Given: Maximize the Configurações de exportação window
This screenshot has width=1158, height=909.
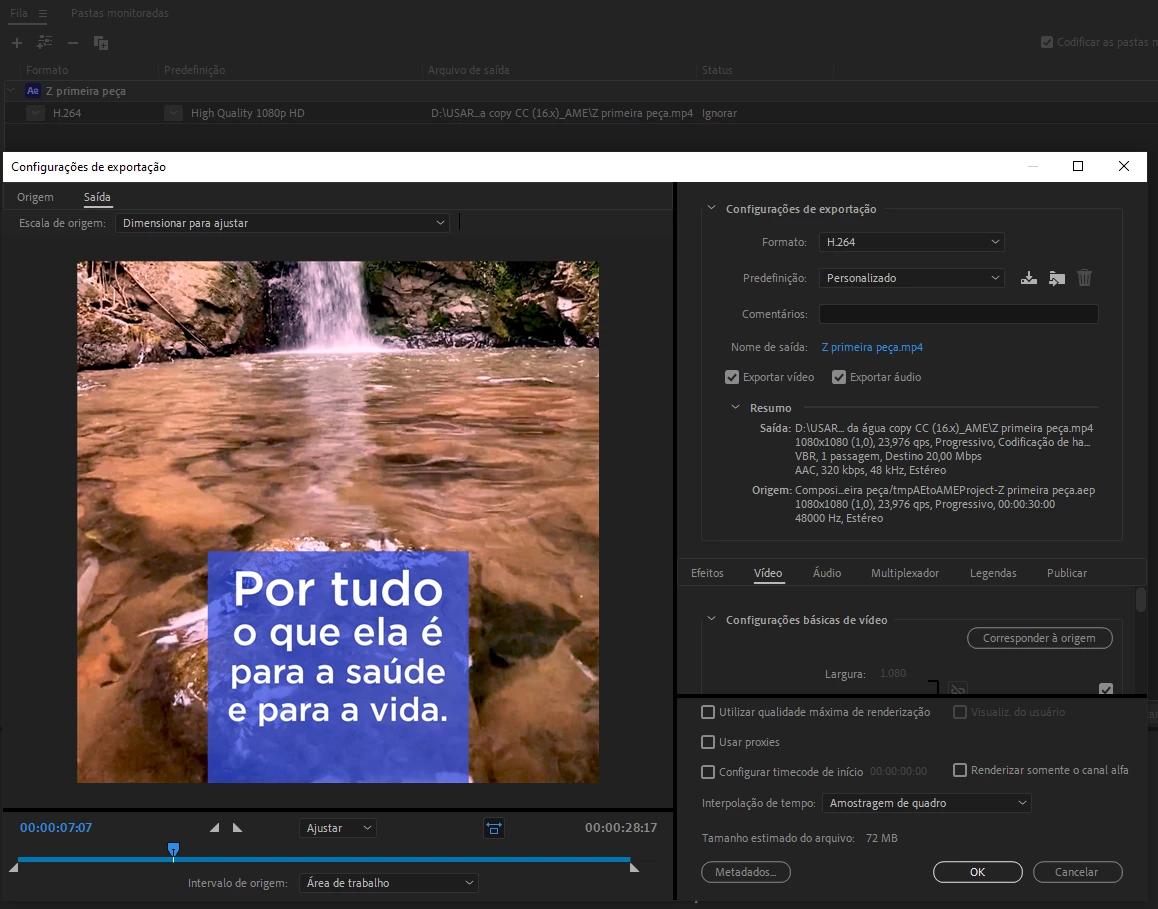Looking at the screenshot, I should pyautogui.click(x=1078, y=166).
